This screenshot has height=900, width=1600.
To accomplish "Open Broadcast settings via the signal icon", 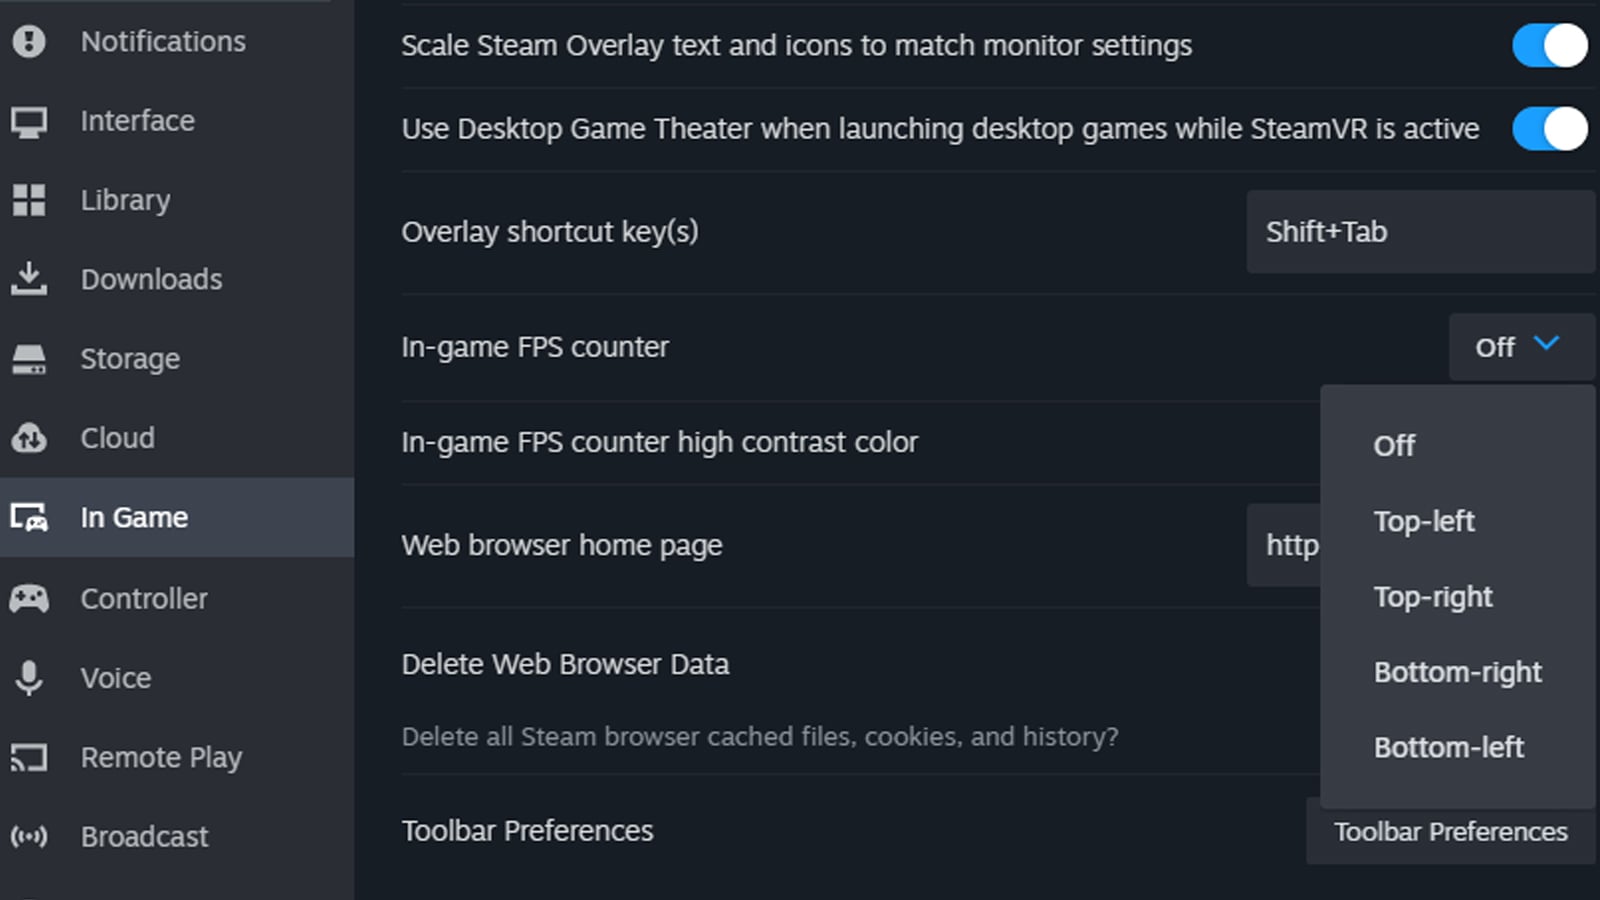I will coord(30,836).
